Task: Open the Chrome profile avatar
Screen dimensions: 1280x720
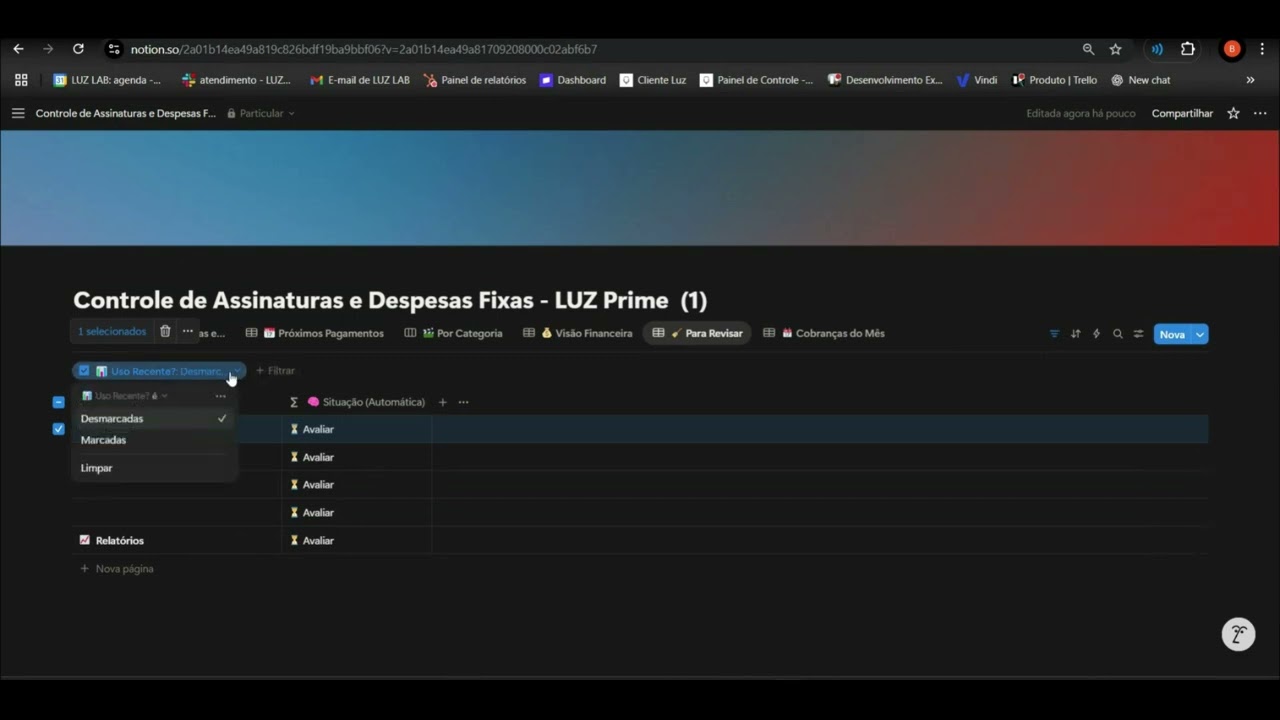Action: [1232, 49]
